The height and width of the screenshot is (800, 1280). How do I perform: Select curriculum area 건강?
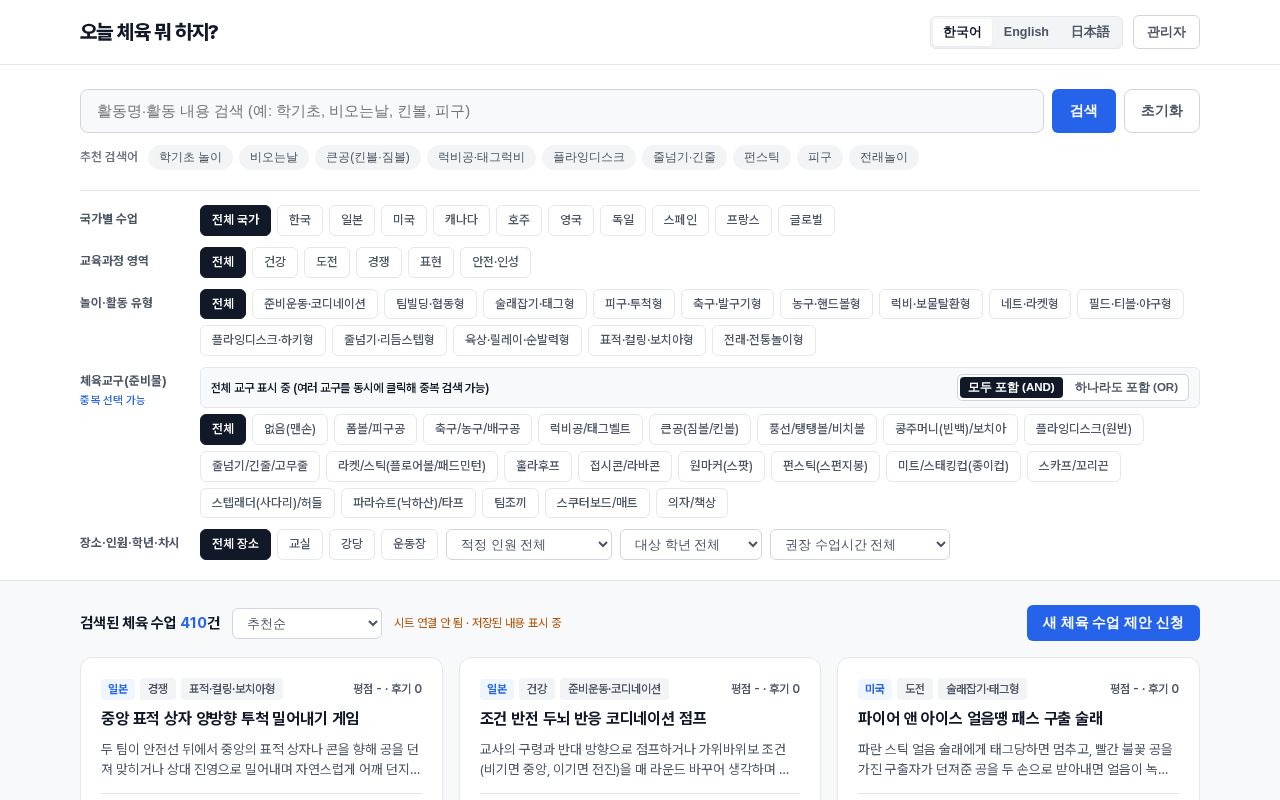275,262
